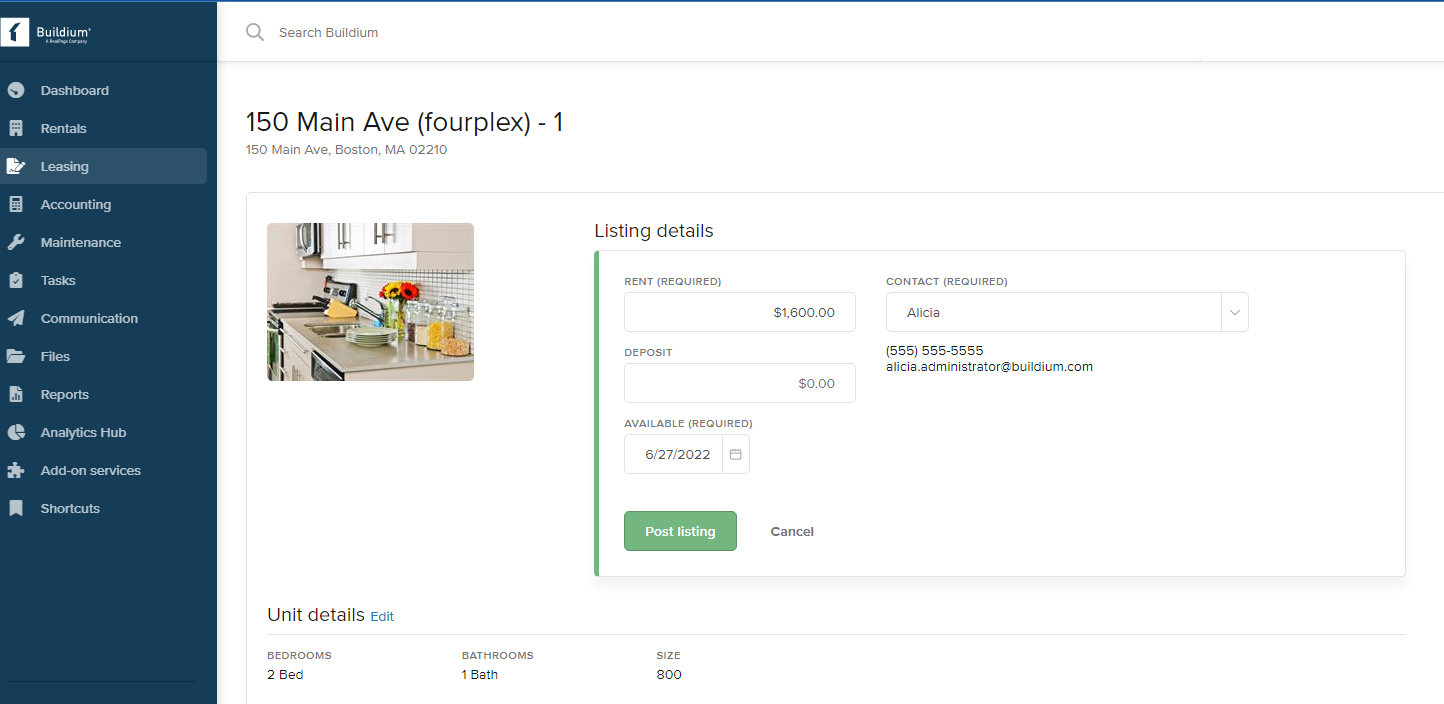Click the Buildium logo icon
This screenshot has width=1444, height=704.
tap(16, 32)
